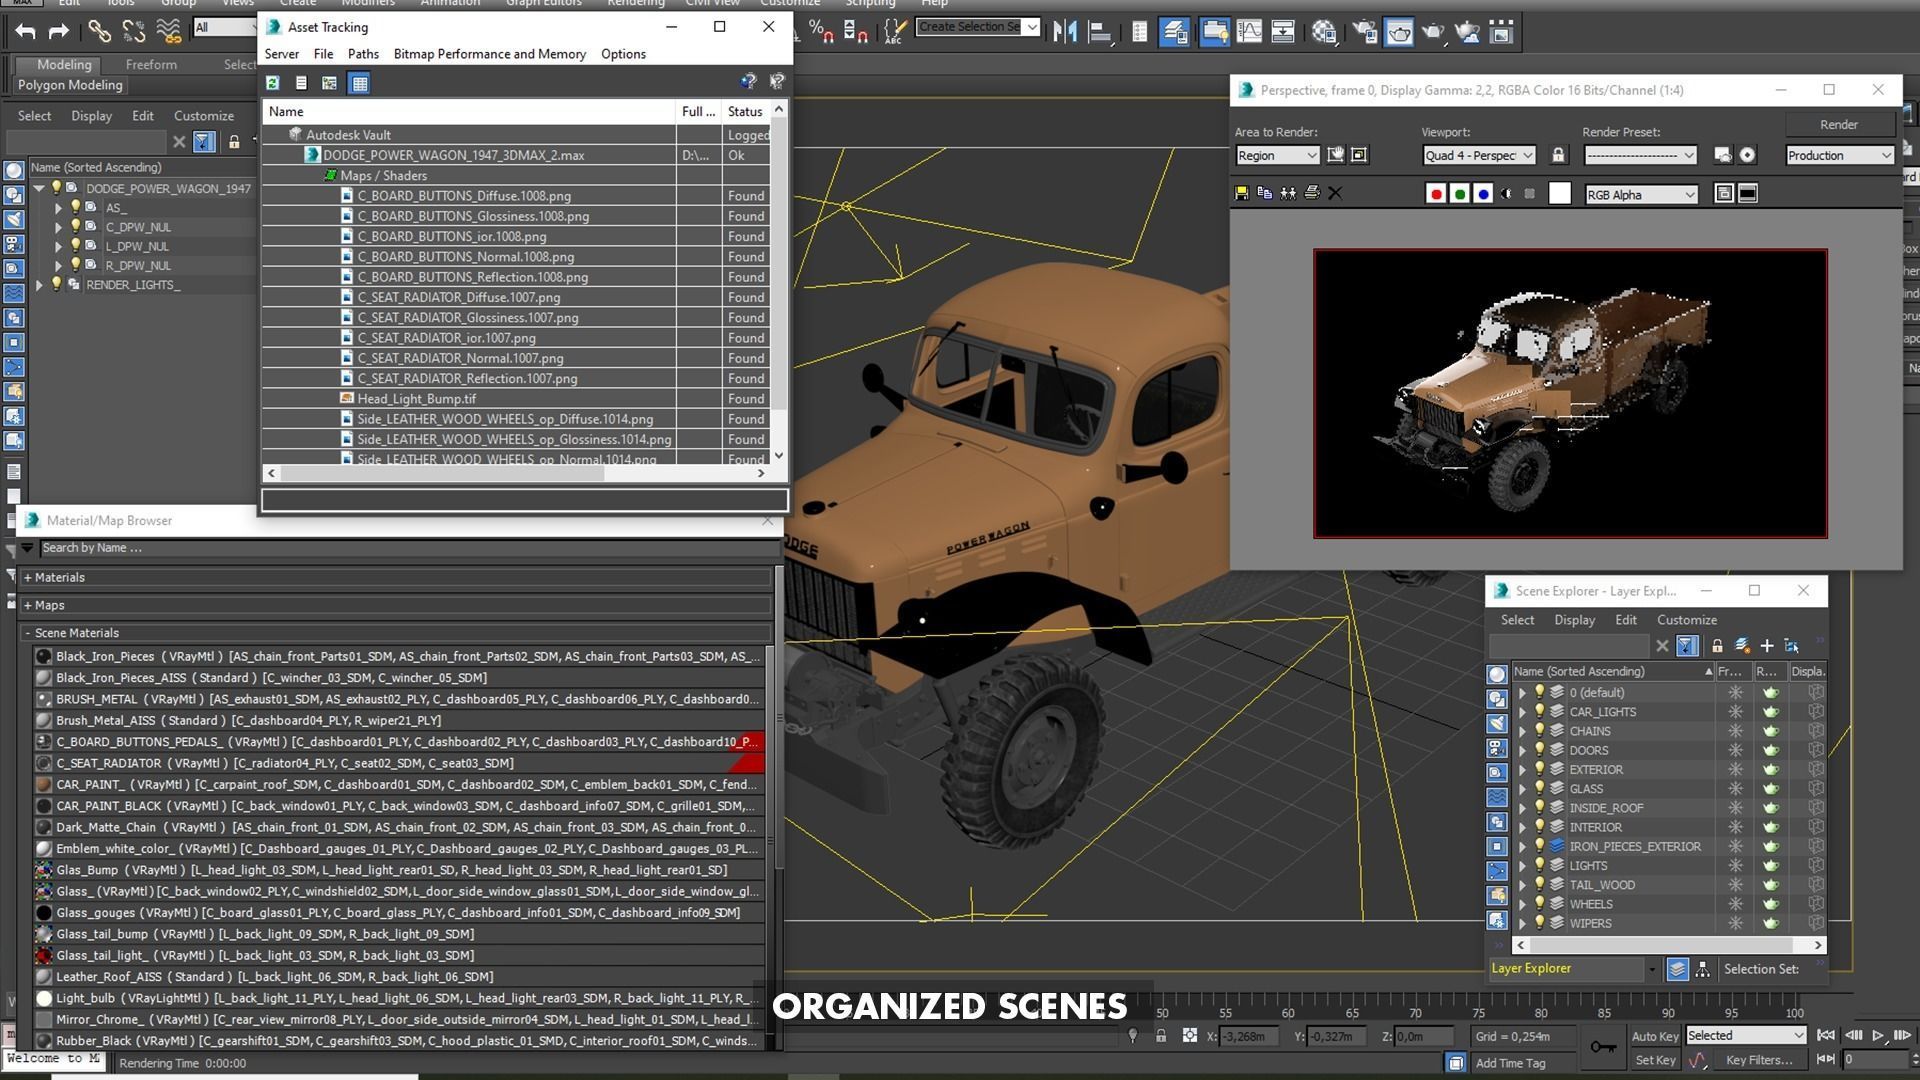
Task: Open Paths menu in Asset Tracking
Action: click(x=363, y=54)
